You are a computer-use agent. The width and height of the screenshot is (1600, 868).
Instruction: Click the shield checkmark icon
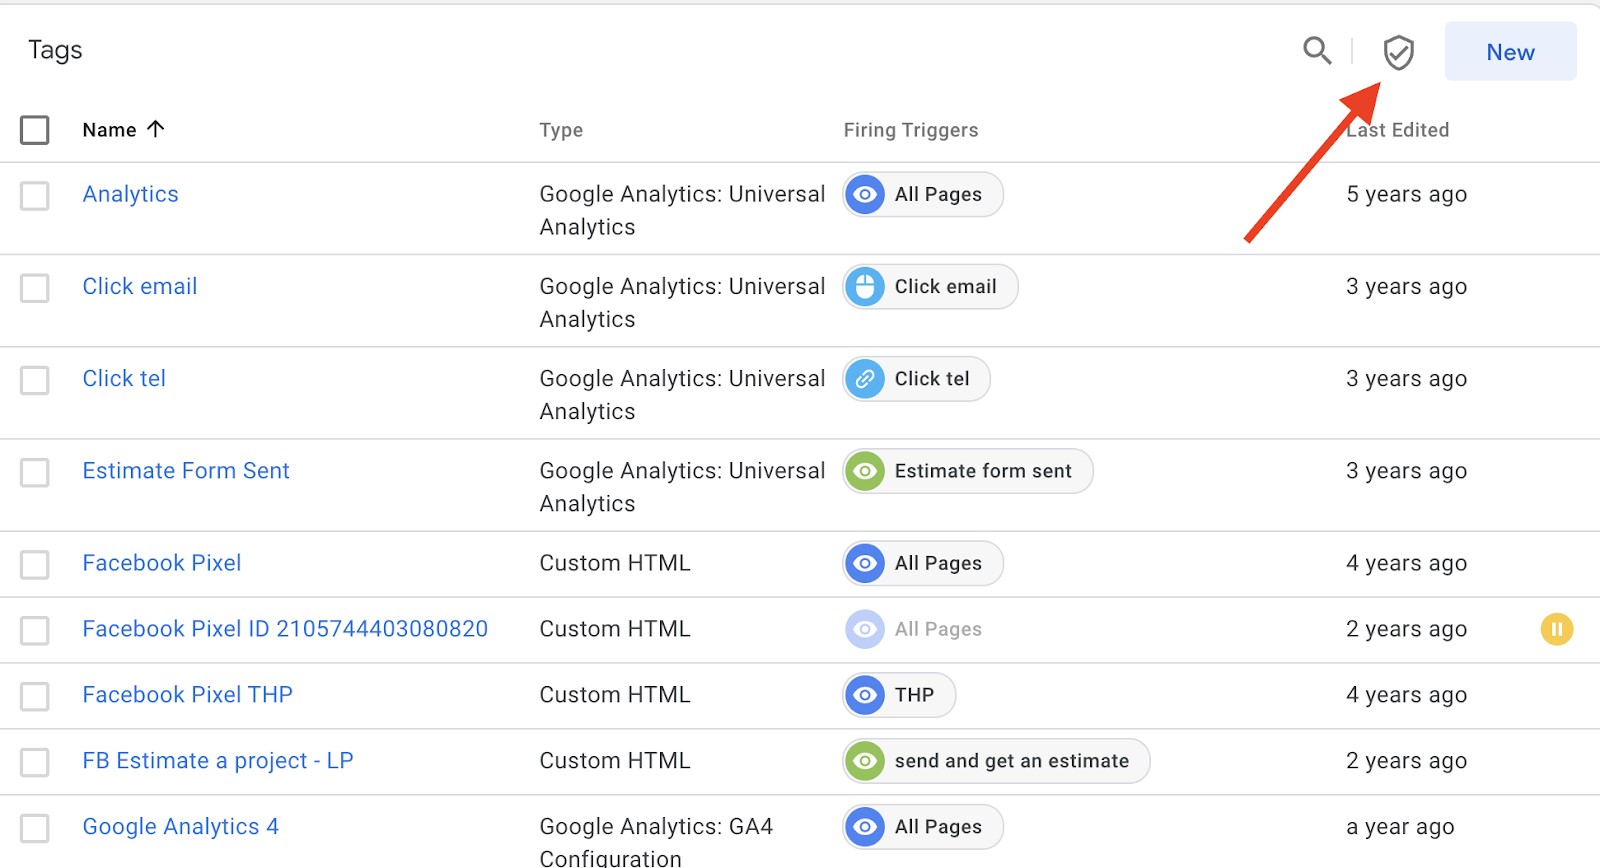1398,53
